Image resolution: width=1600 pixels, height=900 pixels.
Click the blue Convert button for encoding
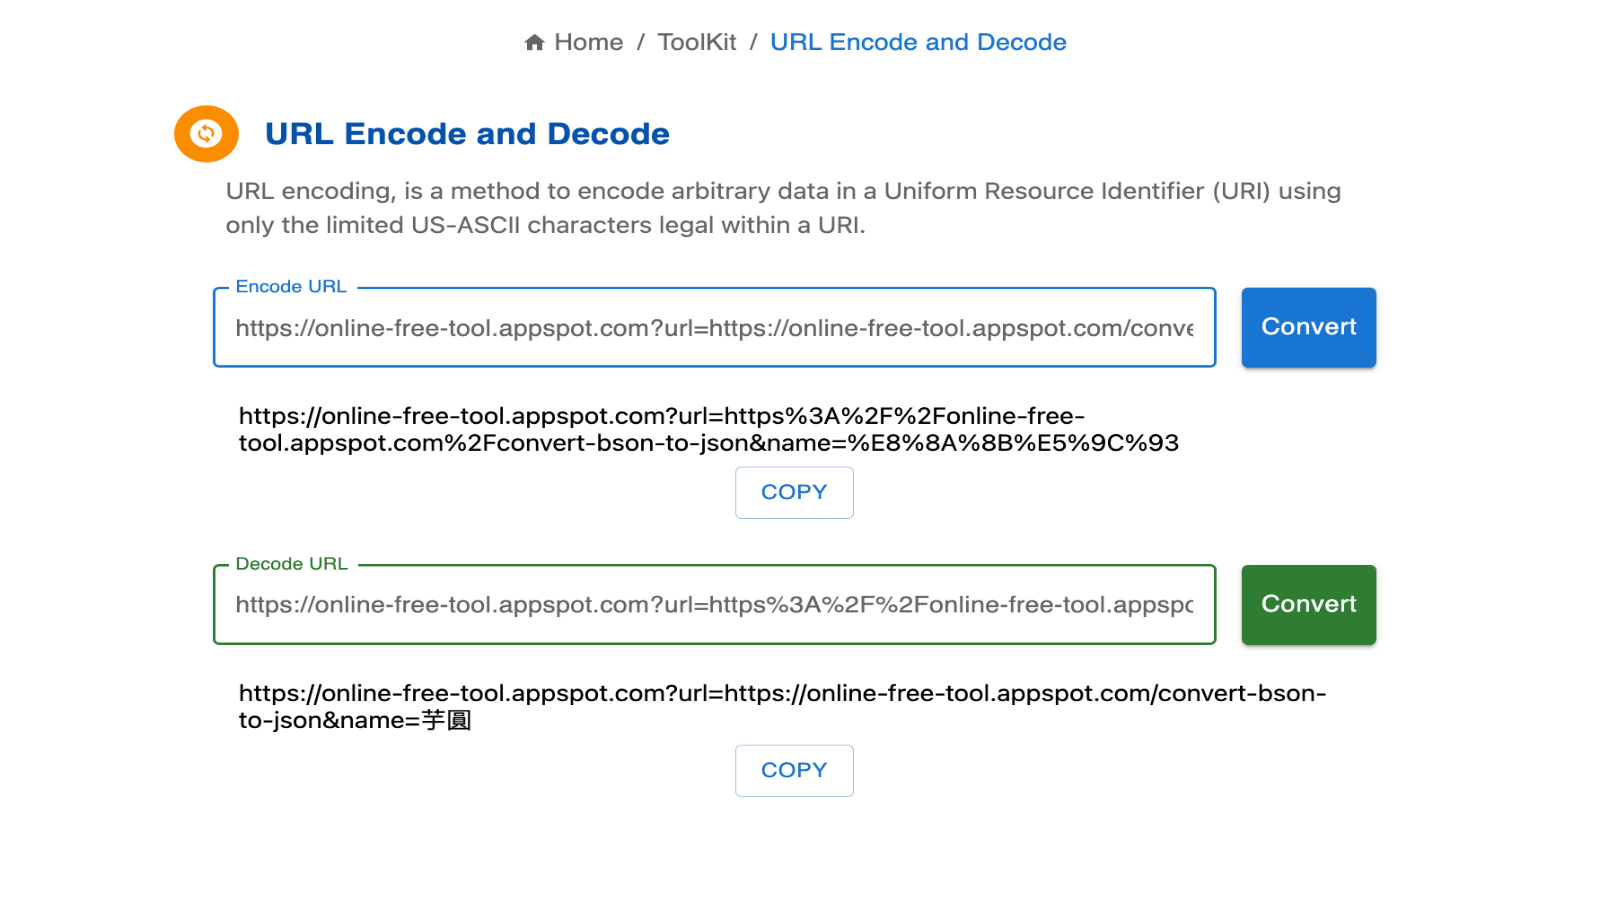click(x=1308, y=327)
